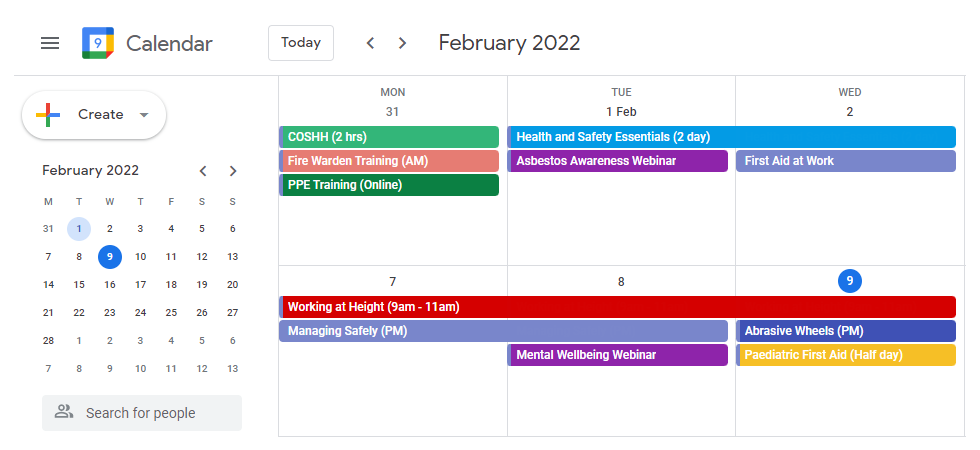Screen dimensions: 980x450
Task: Open Fire Warden Training (AM) event
Action: tap(389, 161)
